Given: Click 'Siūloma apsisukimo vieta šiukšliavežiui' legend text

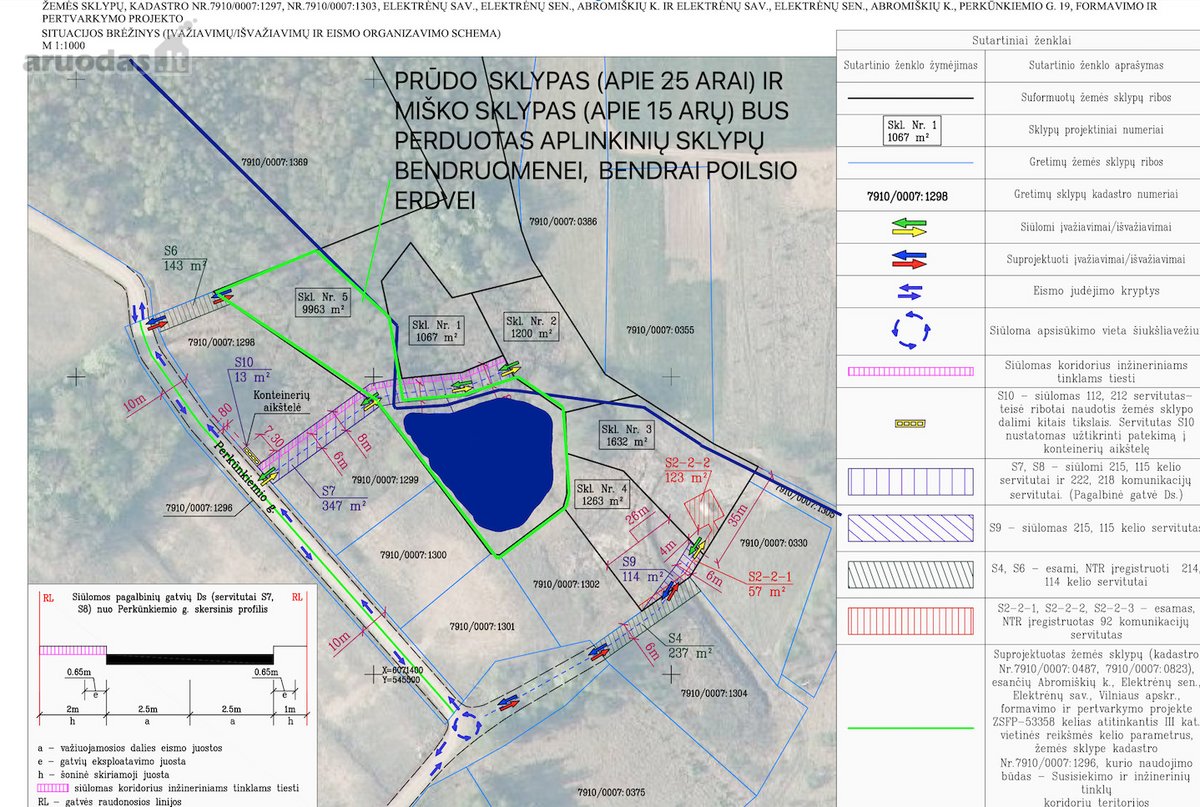Looking at the screenshot, I should tap(1095, 329).
